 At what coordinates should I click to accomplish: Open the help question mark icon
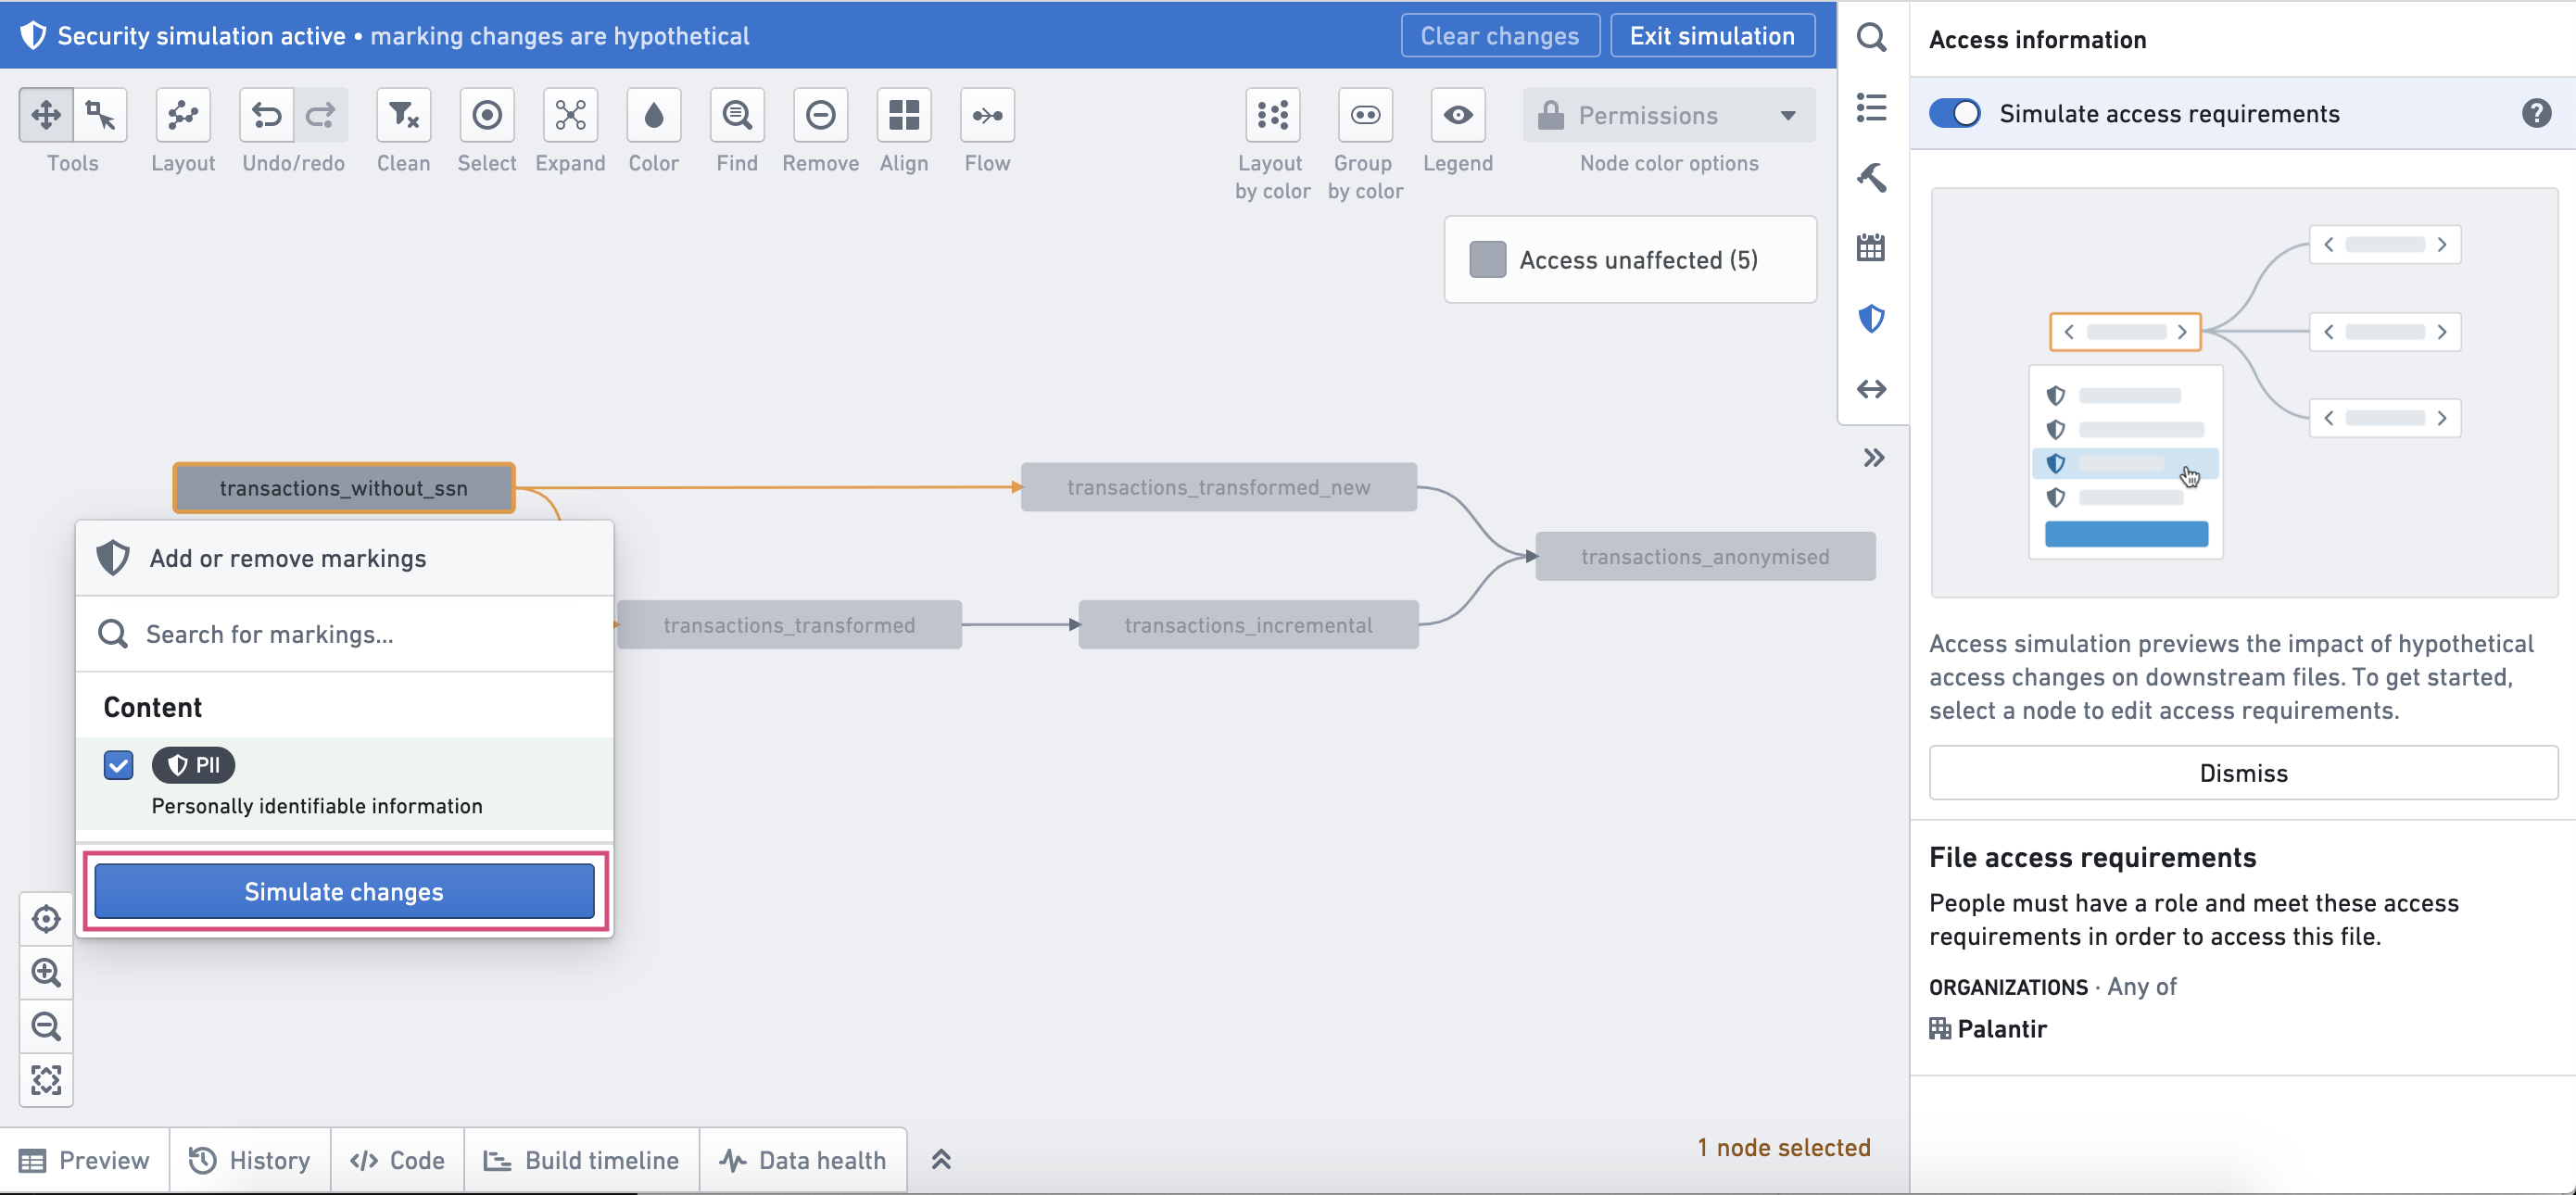point(2536,113)
